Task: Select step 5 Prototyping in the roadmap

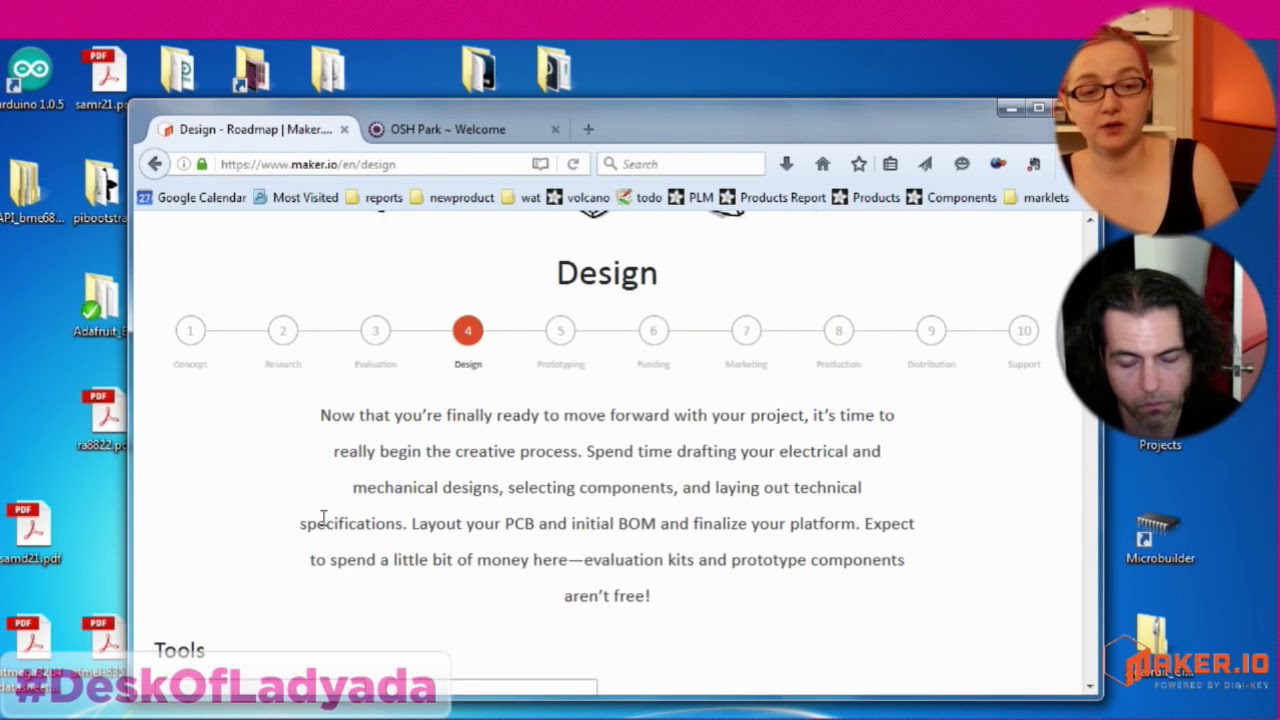Action: point(560,331)
